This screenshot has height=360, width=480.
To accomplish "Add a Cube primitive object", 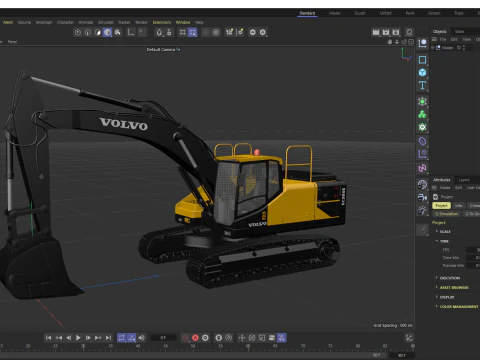I will (422, 72).
